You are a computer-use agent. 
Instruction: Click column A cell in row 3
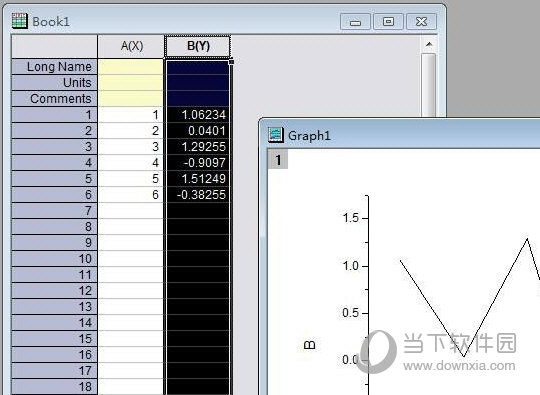point(131,147)
